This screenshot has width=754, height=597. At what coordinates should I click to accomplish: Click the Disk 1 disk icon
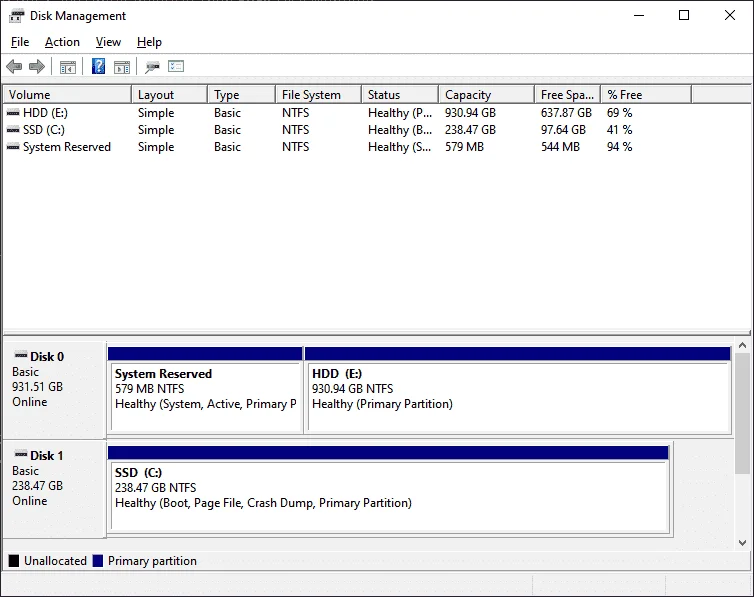tap(21, 454)
